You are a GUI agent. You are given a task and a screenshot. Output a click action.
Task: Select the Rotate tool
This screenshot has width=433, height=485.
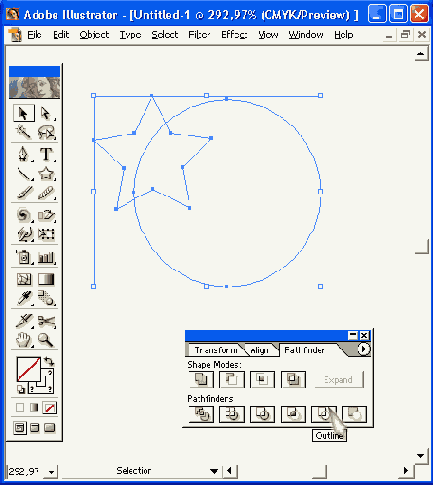coord(24,215)
